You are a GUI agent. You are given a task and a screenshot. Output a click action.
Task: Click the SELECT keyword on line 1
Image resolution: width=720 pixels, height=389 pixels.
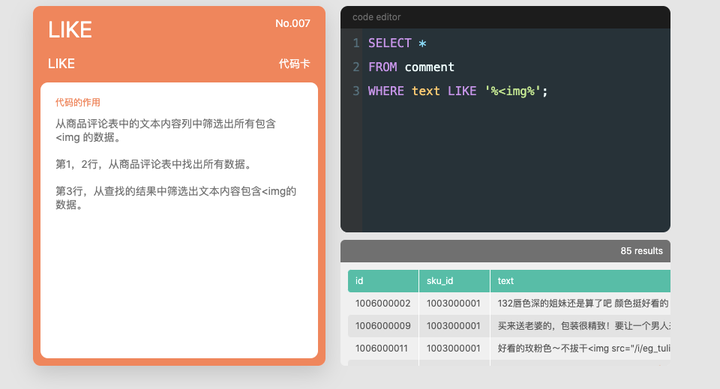tap(390, 43)
